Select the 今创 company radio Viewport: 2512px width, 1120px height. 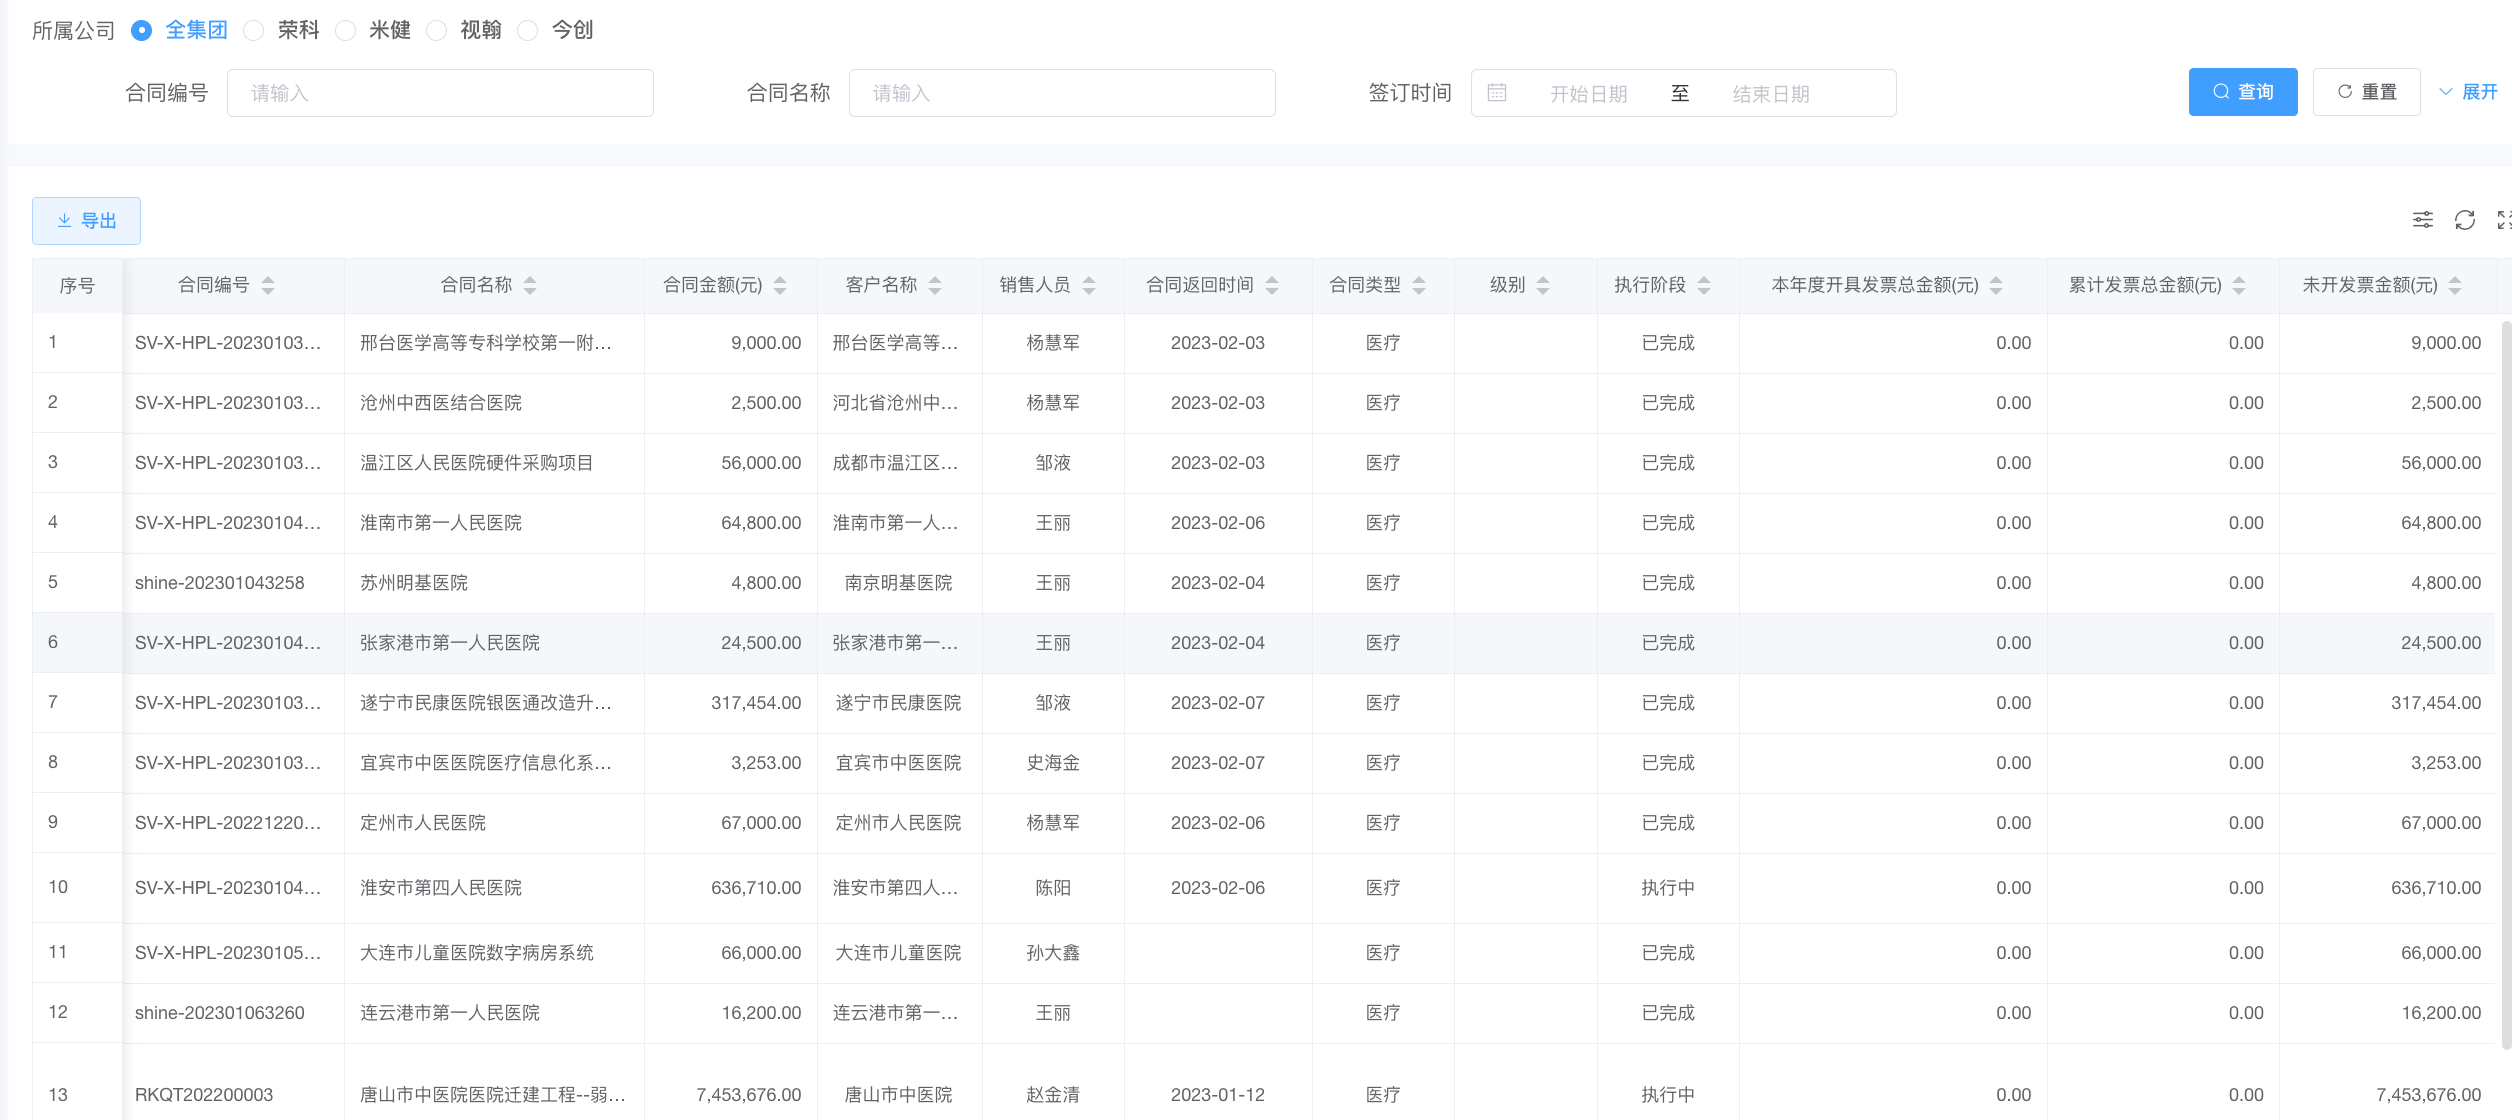tap(528, 31)
